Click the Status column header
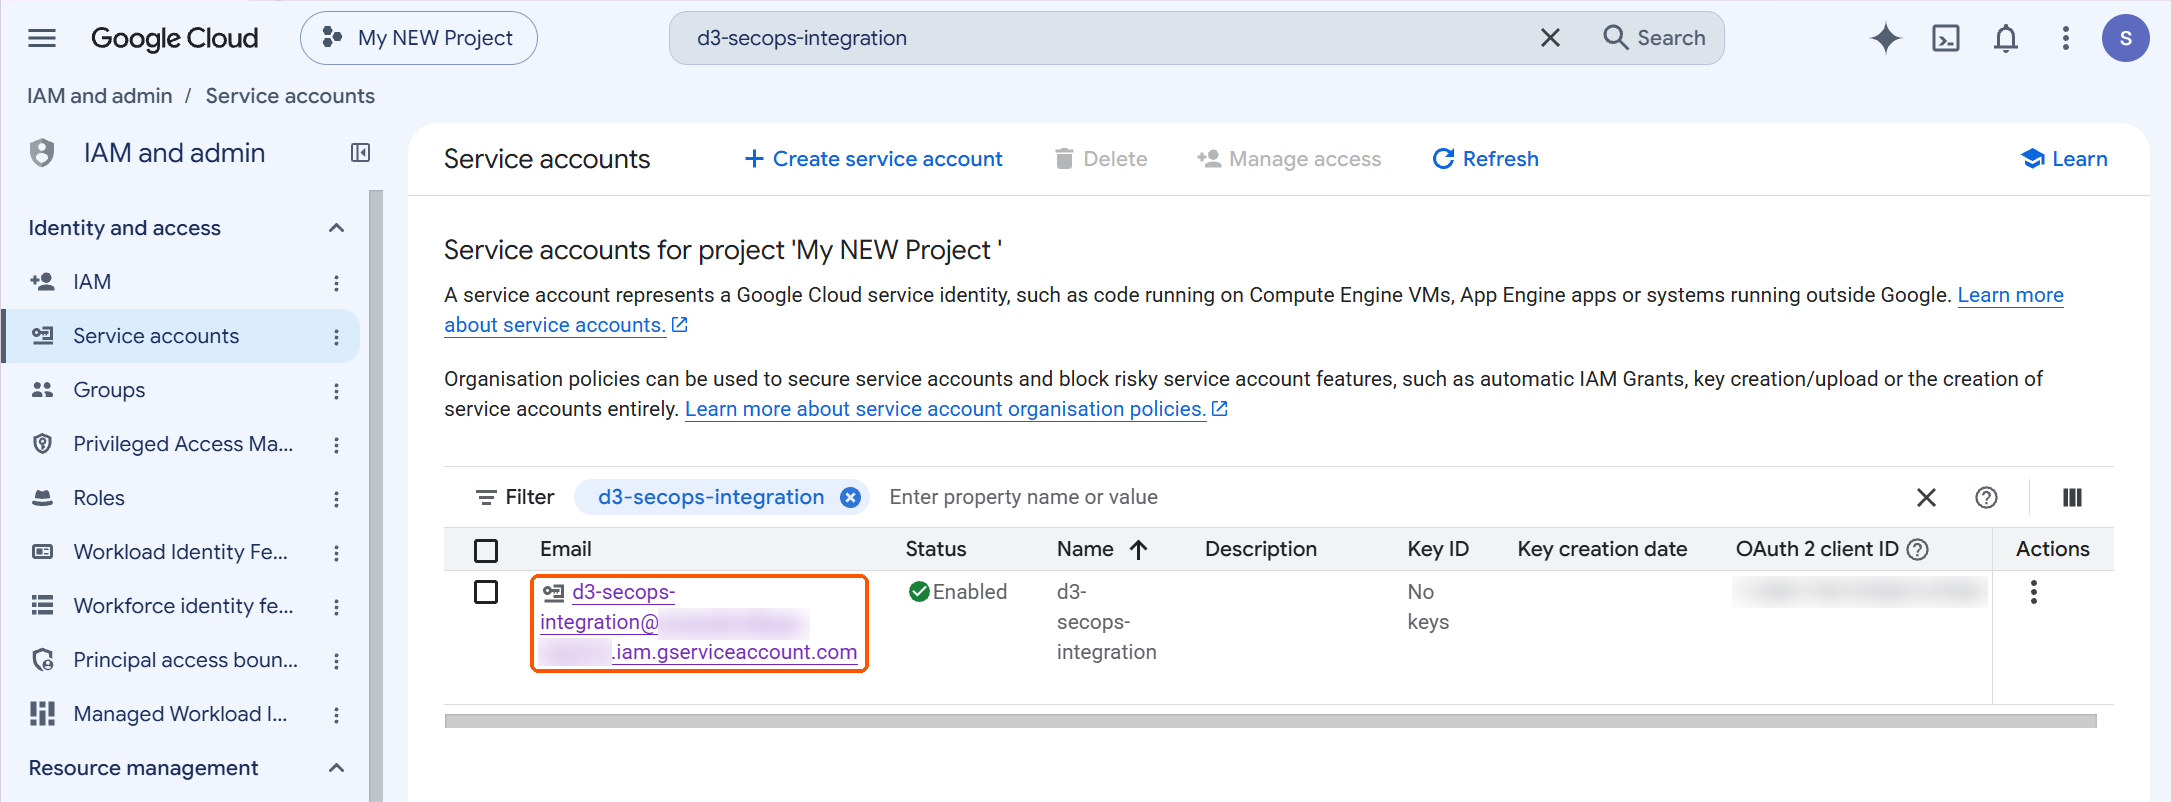 [x=936, y=549]
